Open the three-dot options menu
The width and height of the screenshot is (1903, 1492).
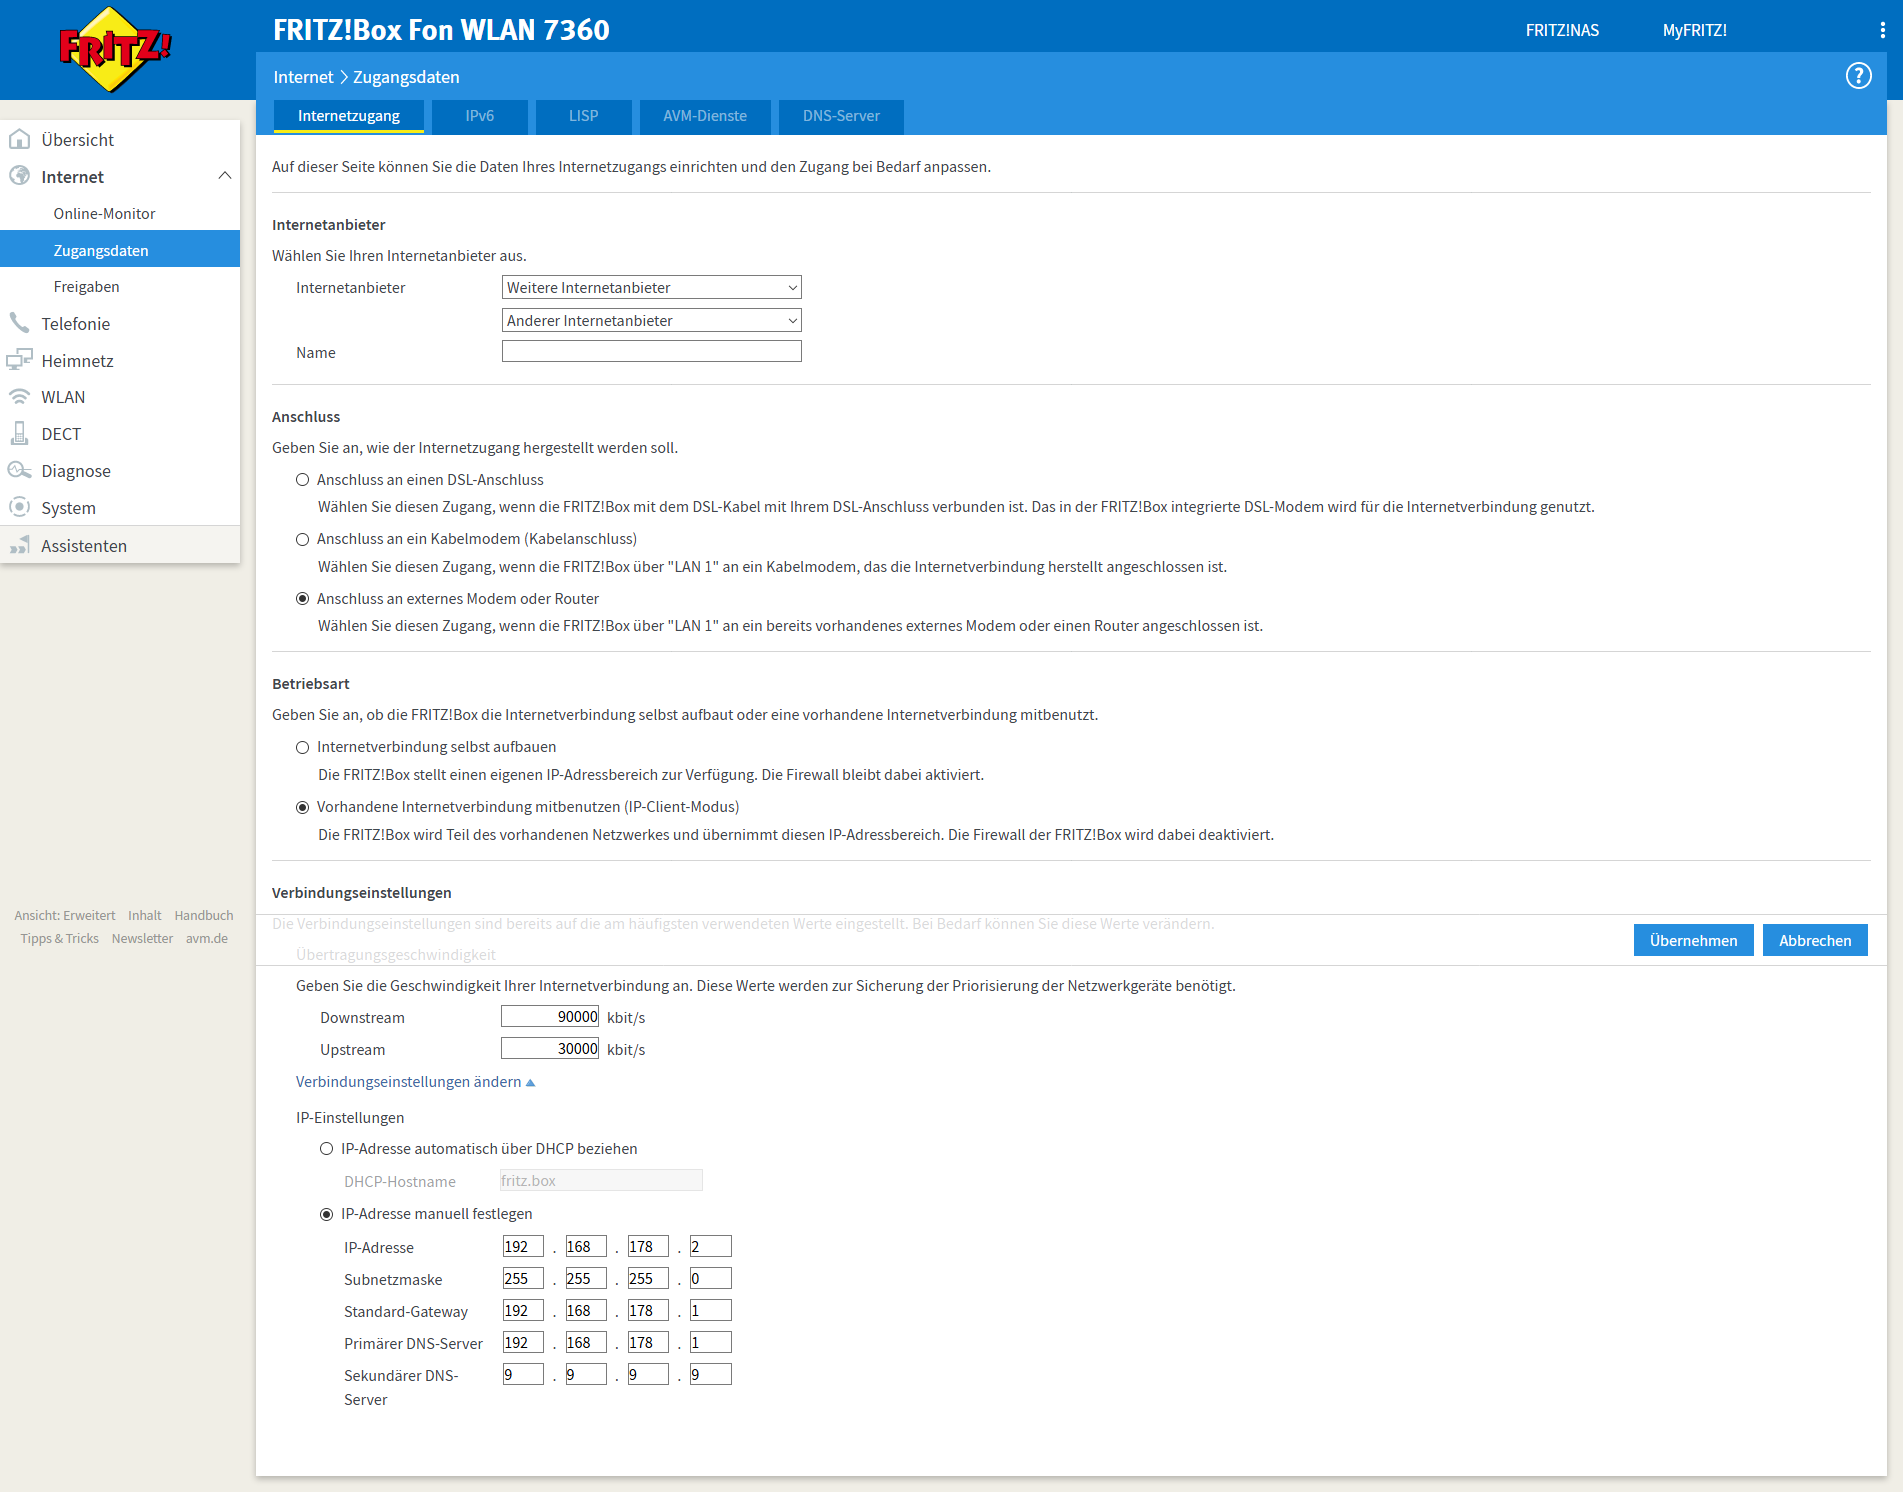pyautogui.click(x=1882, y=30)
